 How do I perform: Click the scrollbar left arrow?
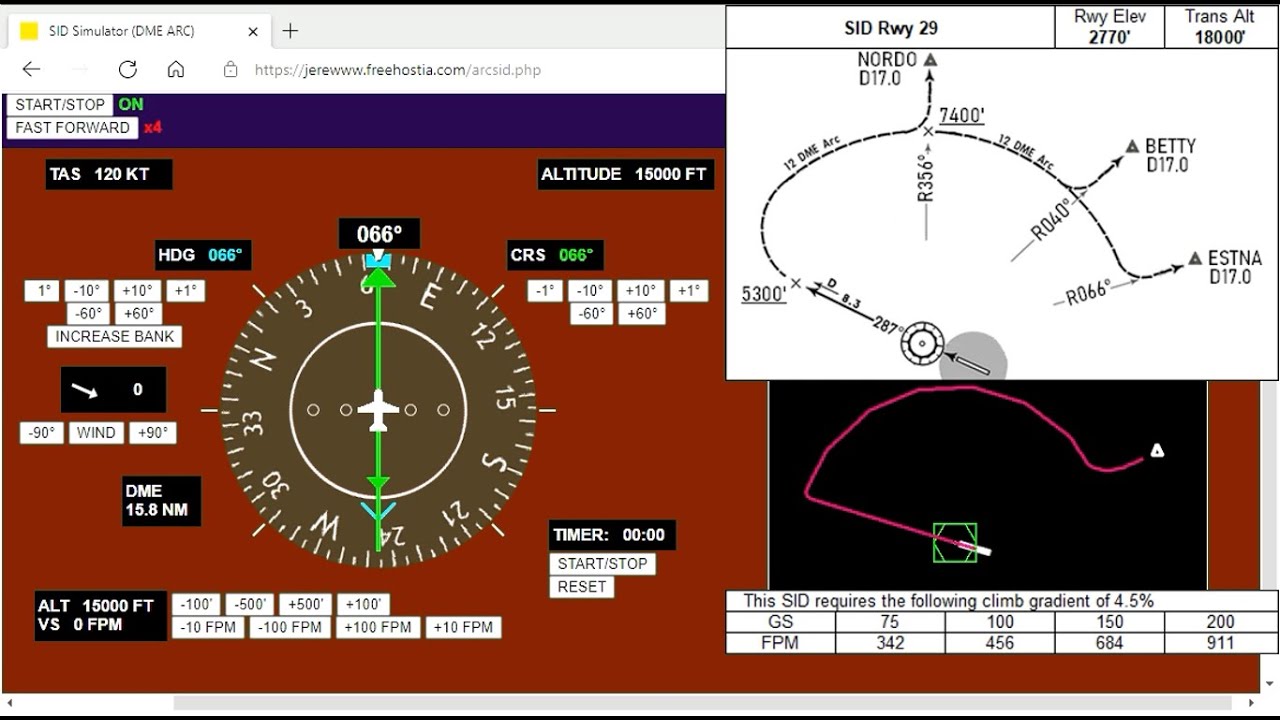(9, 704)
